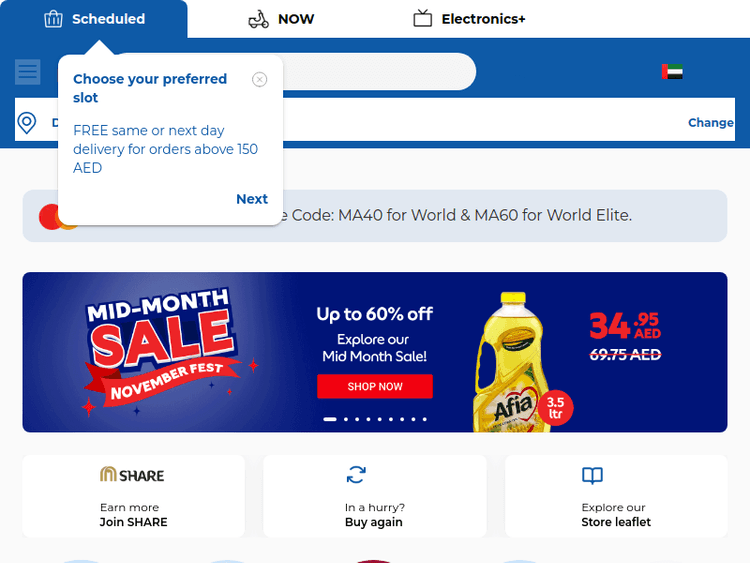Click the SHARE logo icon
The image size is (750, 563).
(x=132, y=475)
